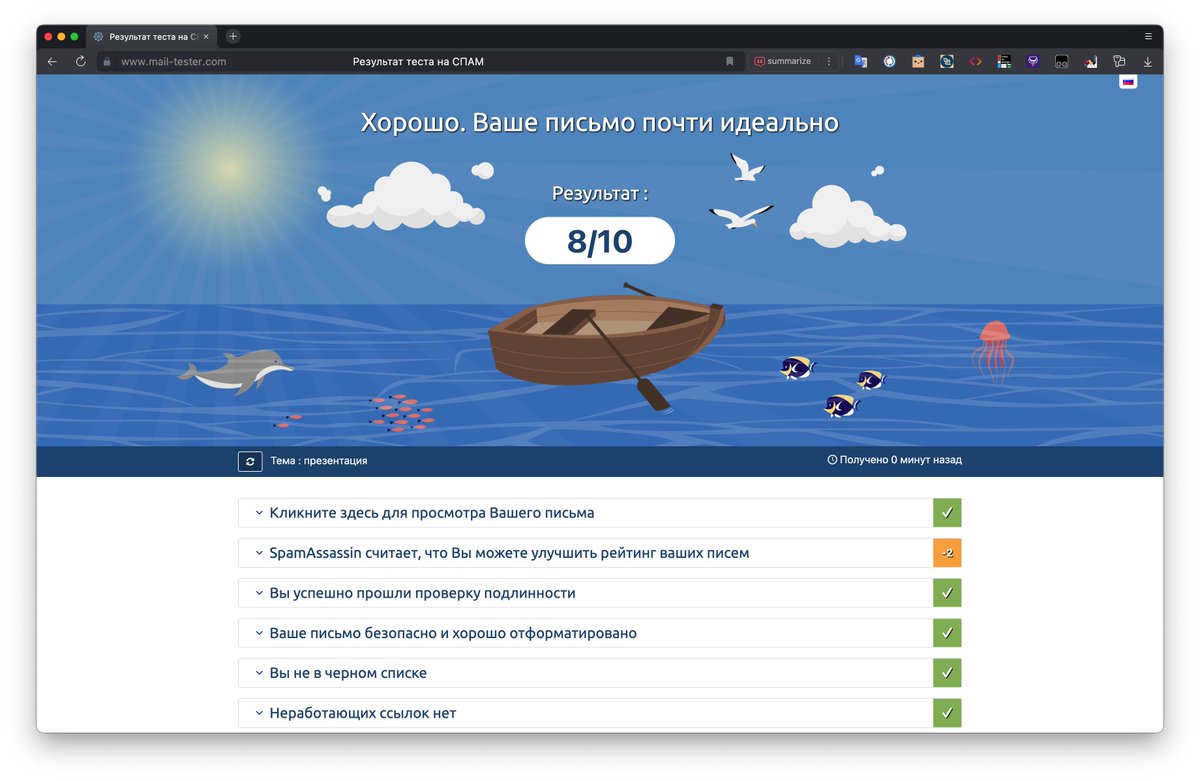Open the Google Translate extension icon
Viewport: 1200px width, 781px height.
860,61
